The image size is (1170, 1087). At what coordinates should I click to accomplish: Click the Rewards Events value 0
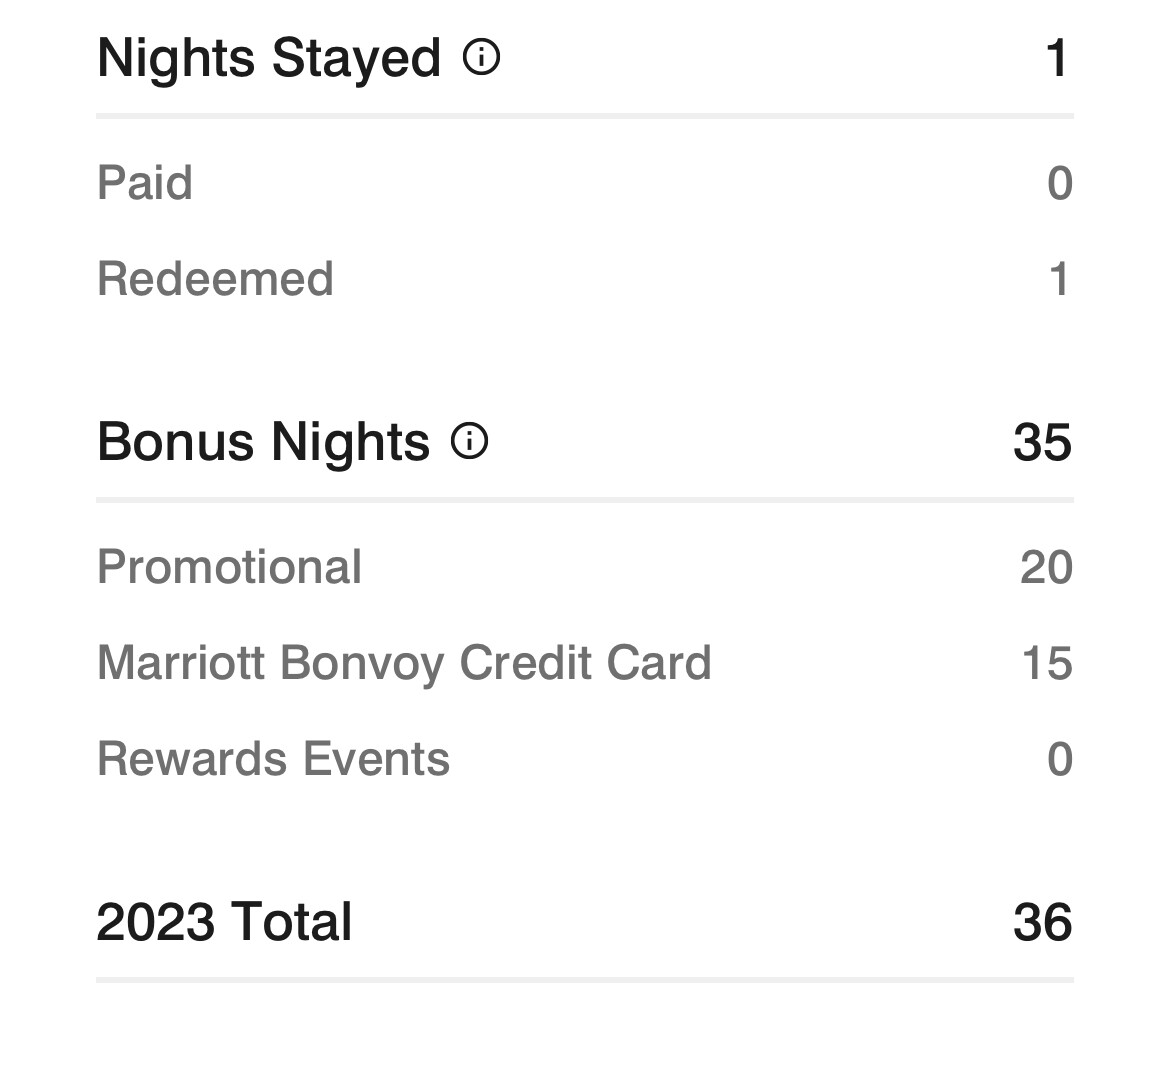tap(1059, 759)
